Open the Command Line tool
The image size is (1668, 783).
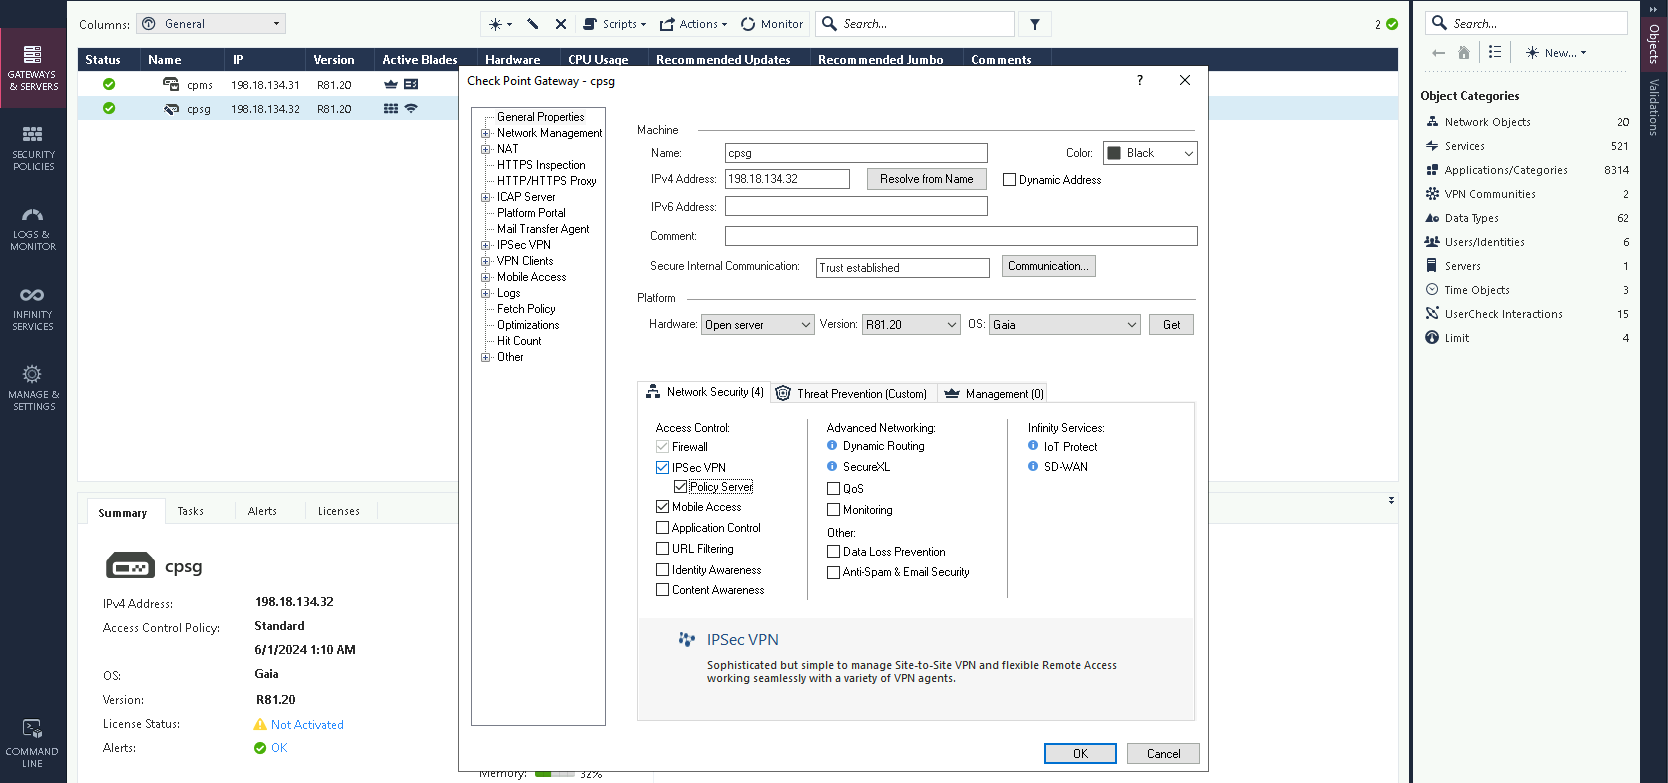tap(32, 742)
